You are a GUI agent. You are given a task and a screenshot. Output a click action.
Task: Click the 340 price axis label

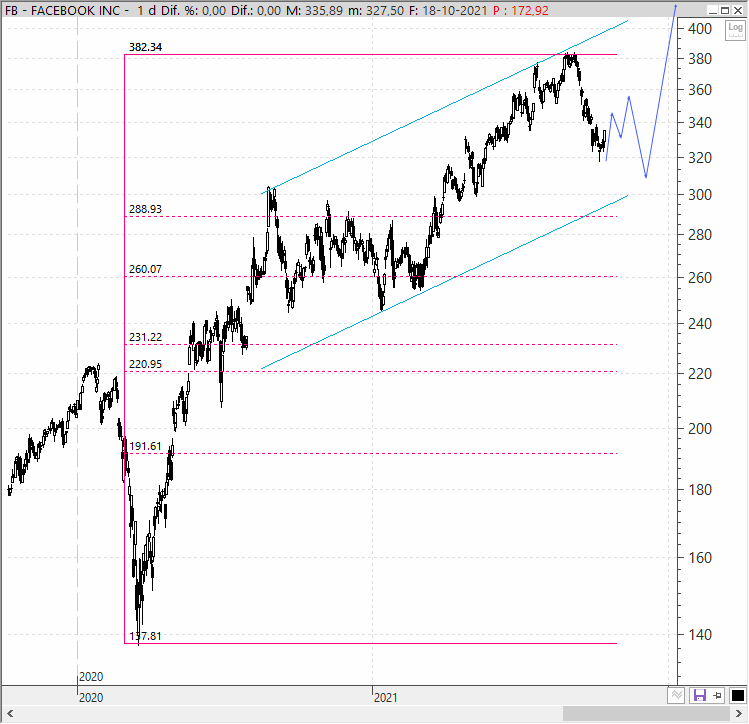click(x=700, y=123)
